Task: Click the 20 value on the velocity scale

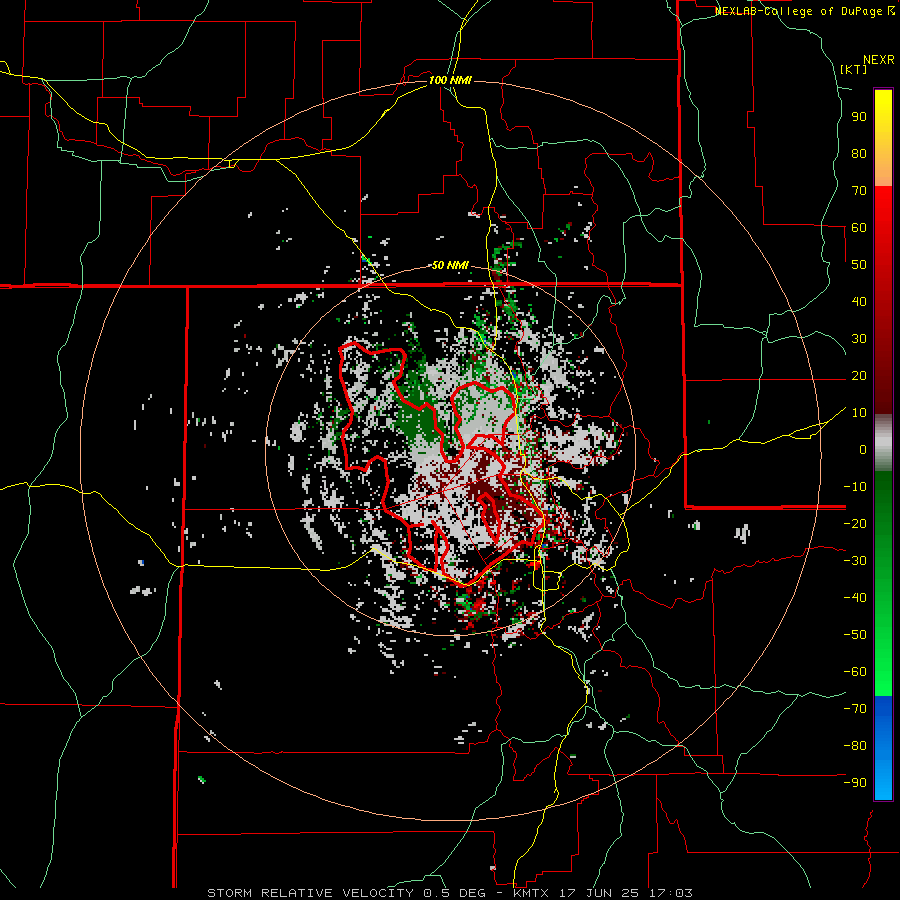Action: [859, 375]
